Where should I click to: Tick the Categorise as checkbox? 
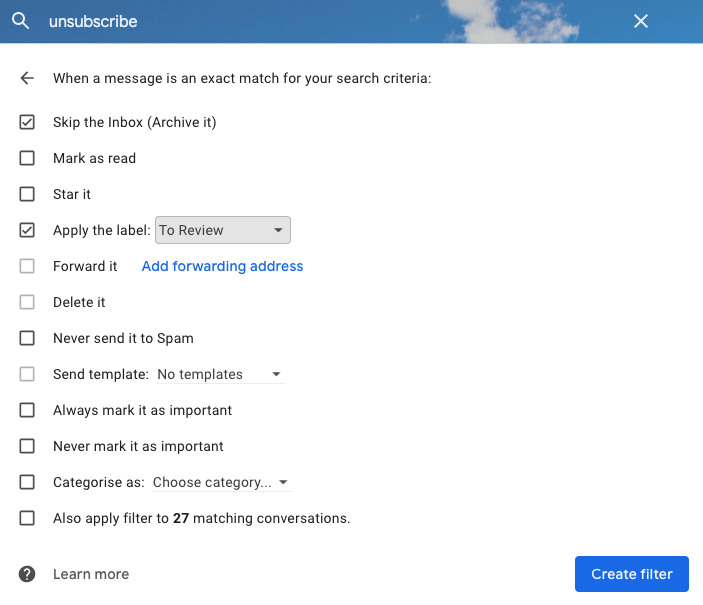[x=27, y=482]
